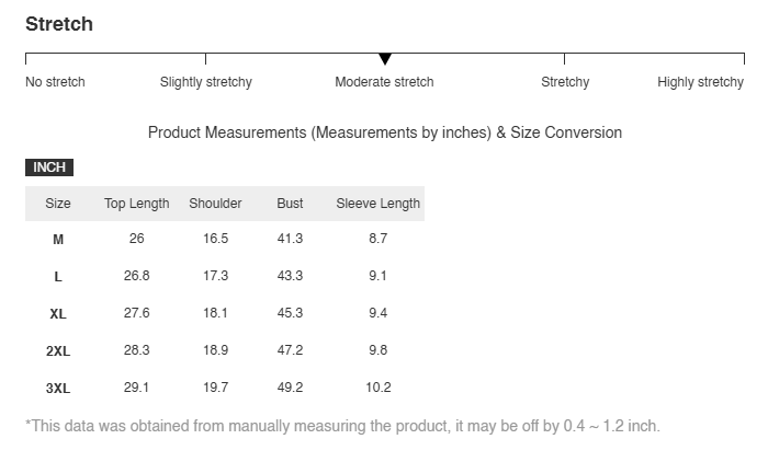This screenshot has width=768, height=462.
Task: Click the 3XL bust value 49.2
Action: 290,387
